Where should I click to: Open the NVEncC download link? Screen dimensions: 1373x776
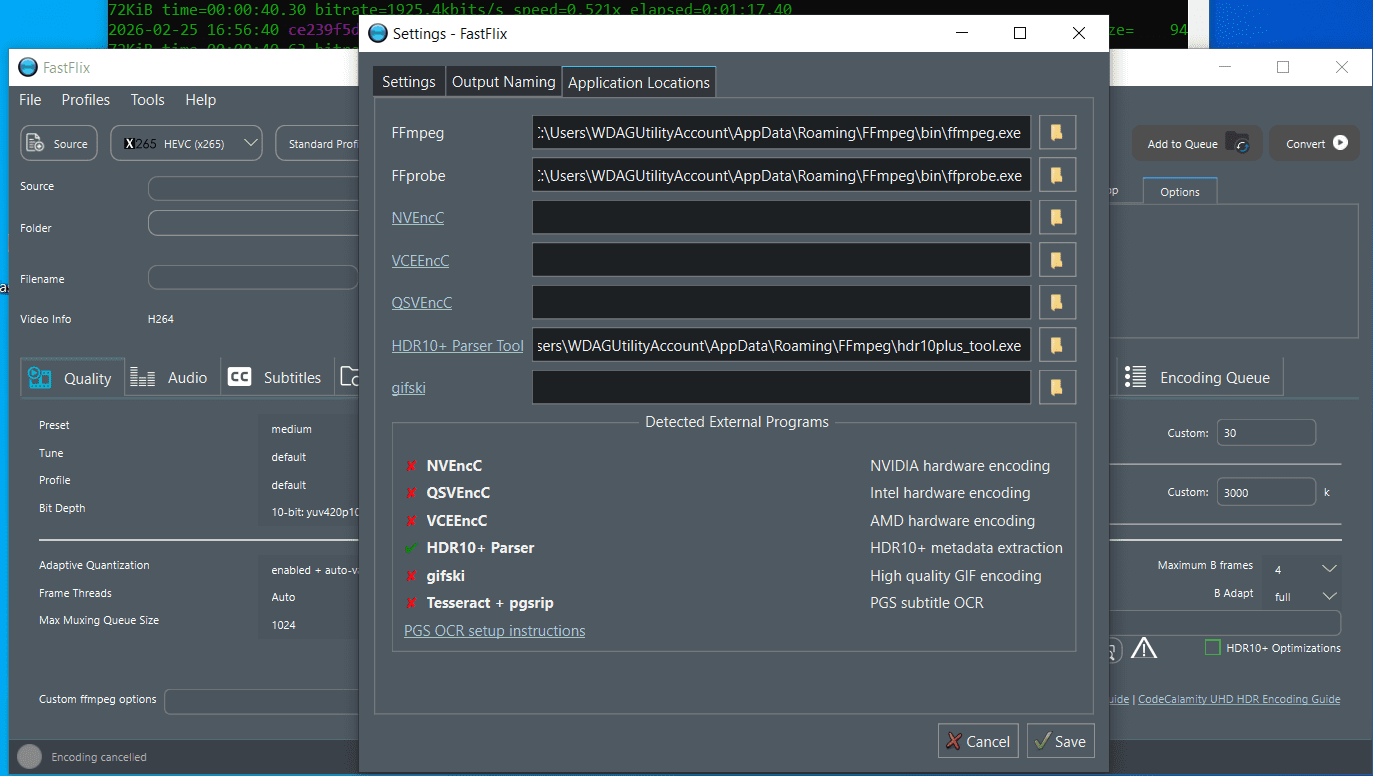tap(418, 218)
